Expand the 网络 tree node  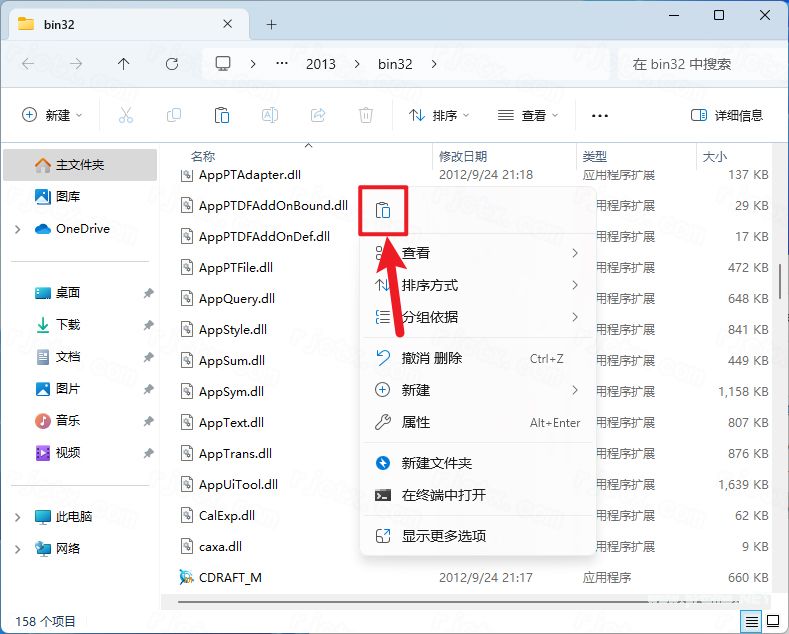click(18, 549)
